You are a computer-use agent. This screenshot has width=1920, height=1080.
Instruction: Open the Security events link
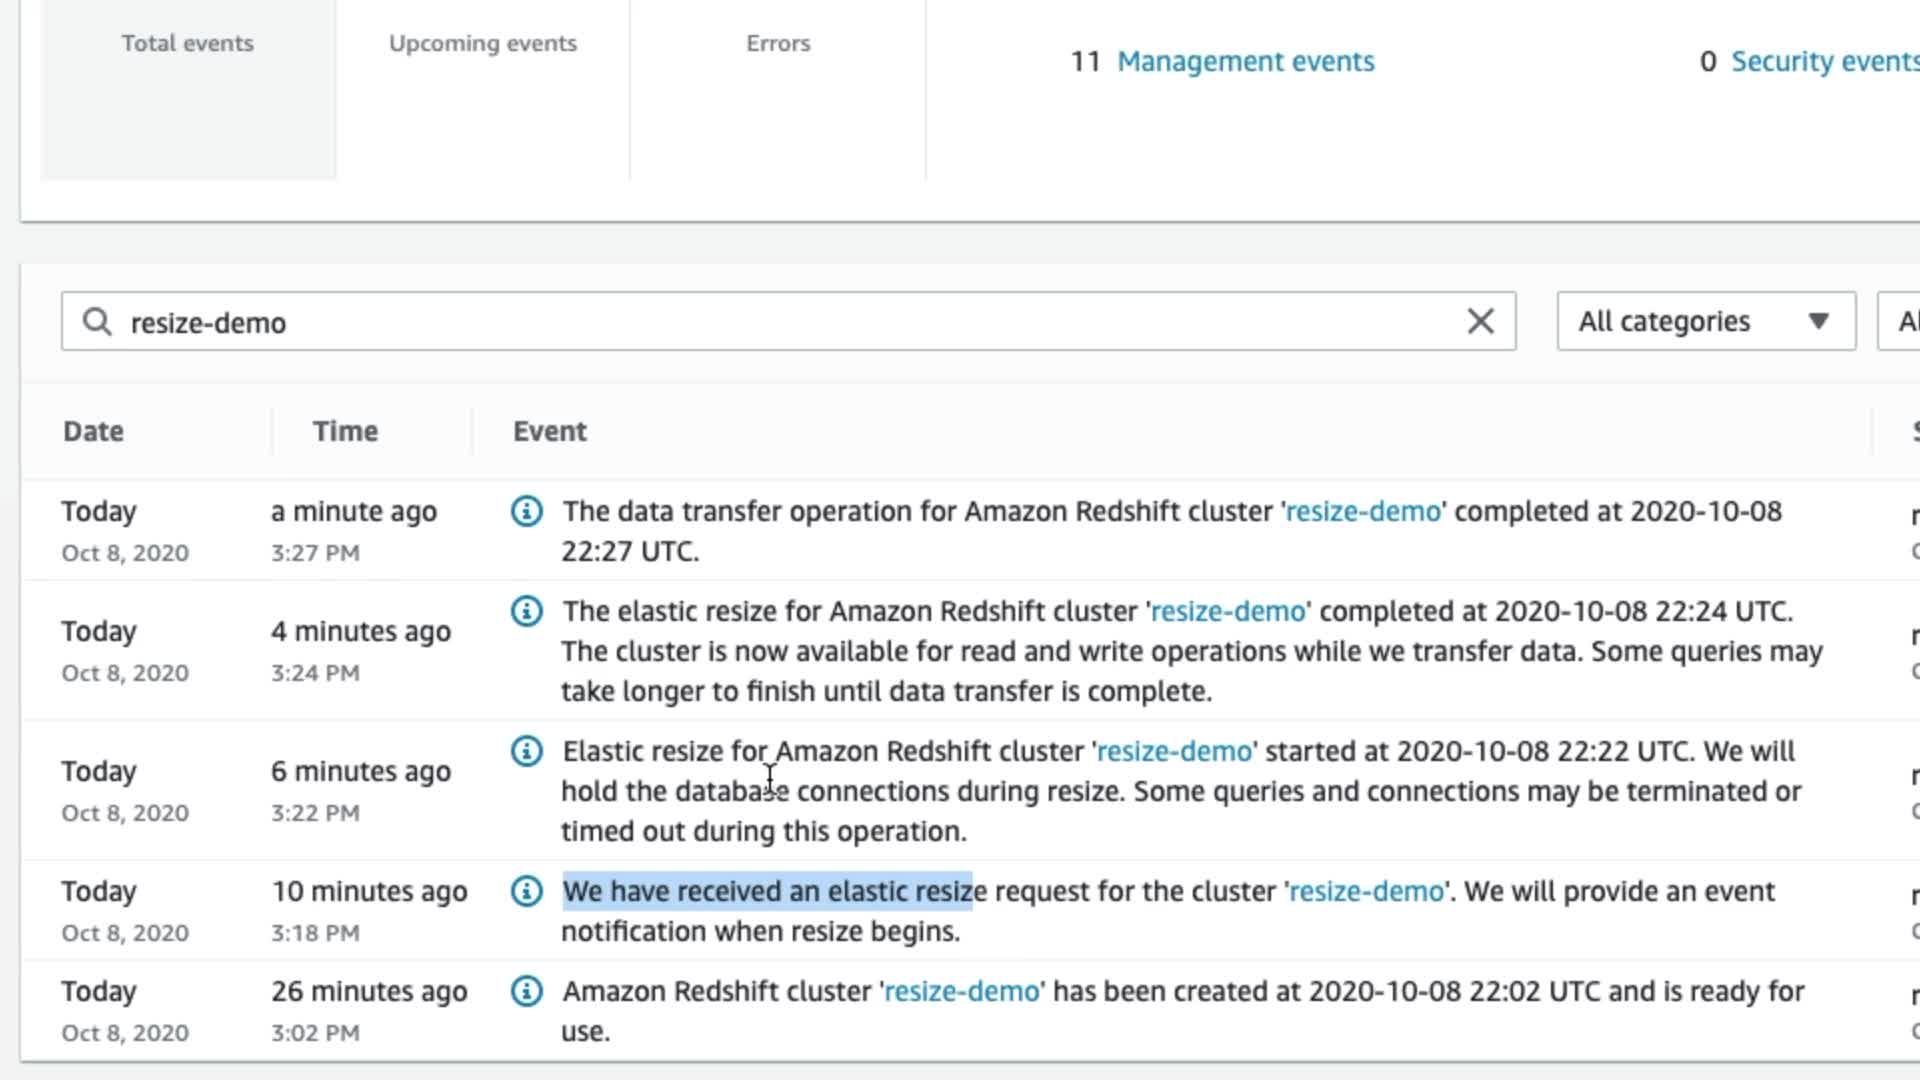pyautogui.click(x=1825, y=62)
